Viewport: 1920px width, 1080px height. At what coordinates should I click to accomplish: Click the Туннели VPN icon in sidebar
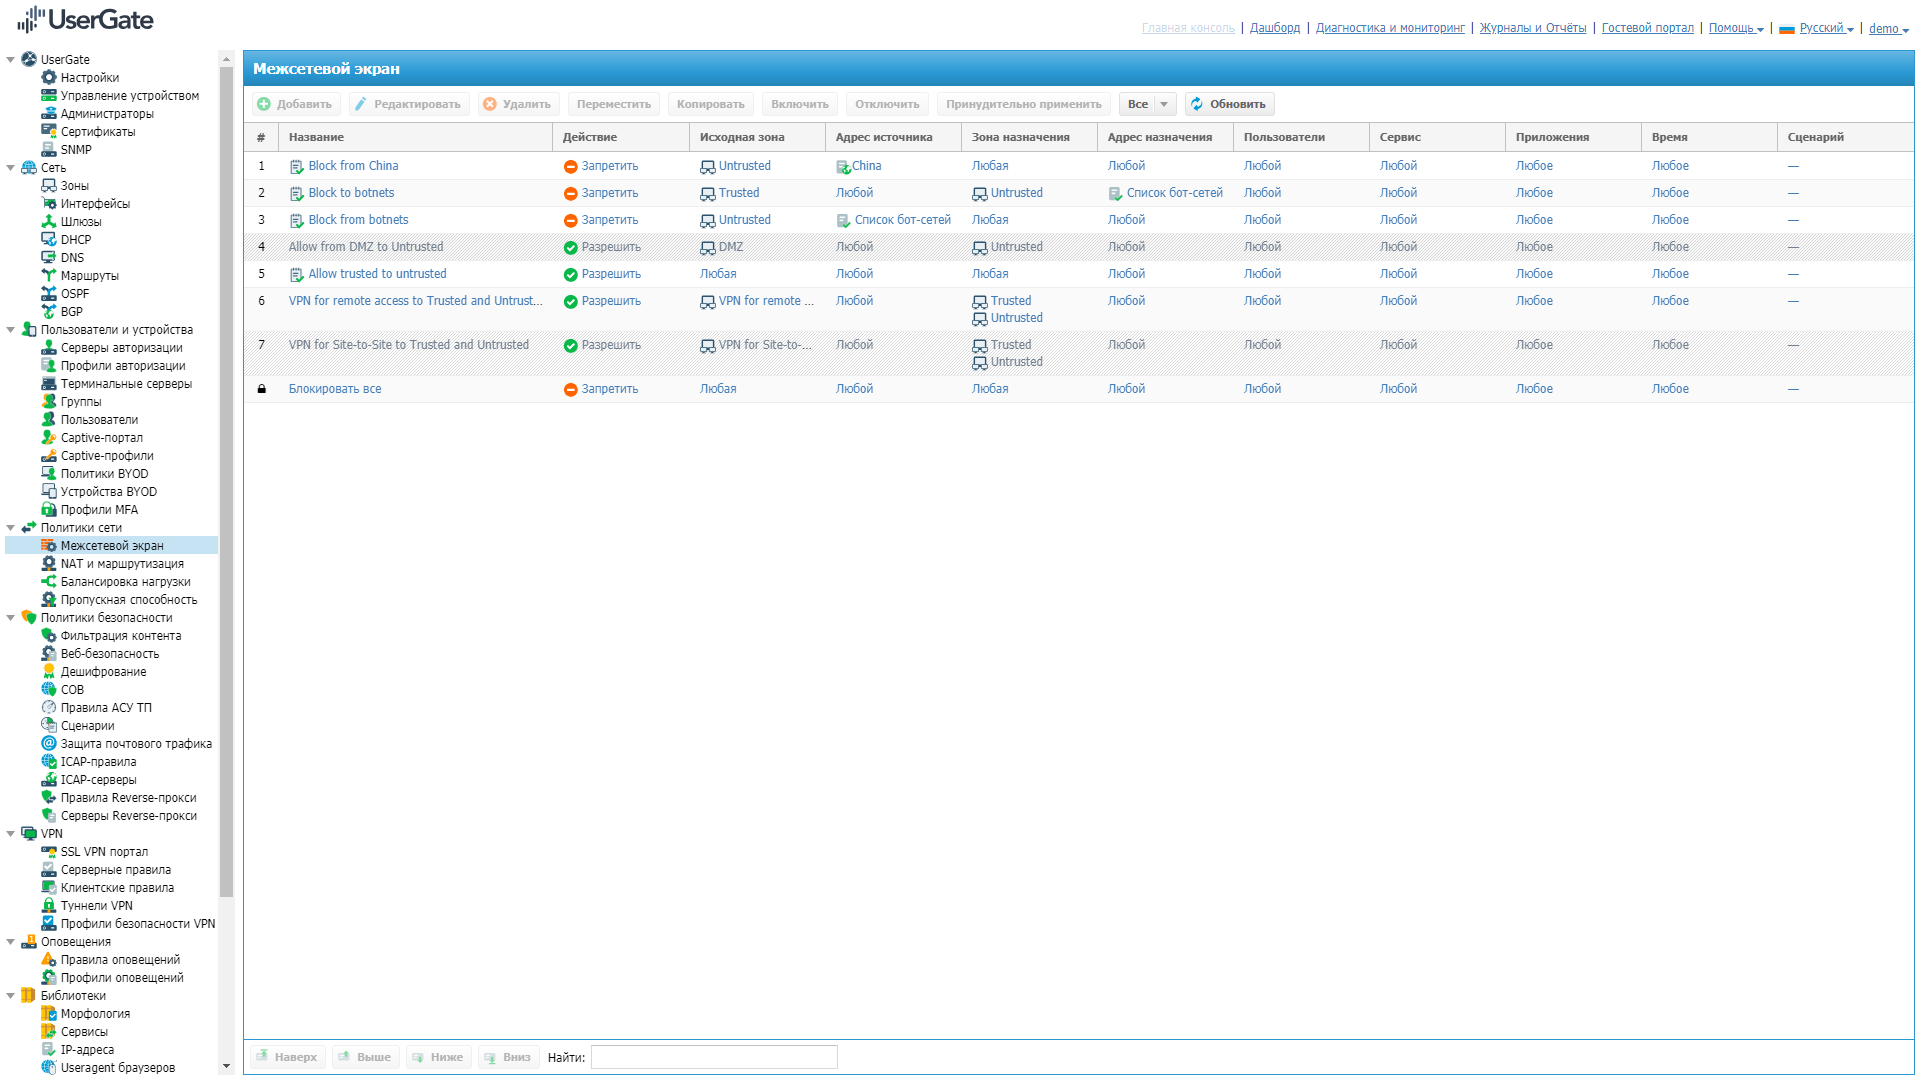(48, 906)
